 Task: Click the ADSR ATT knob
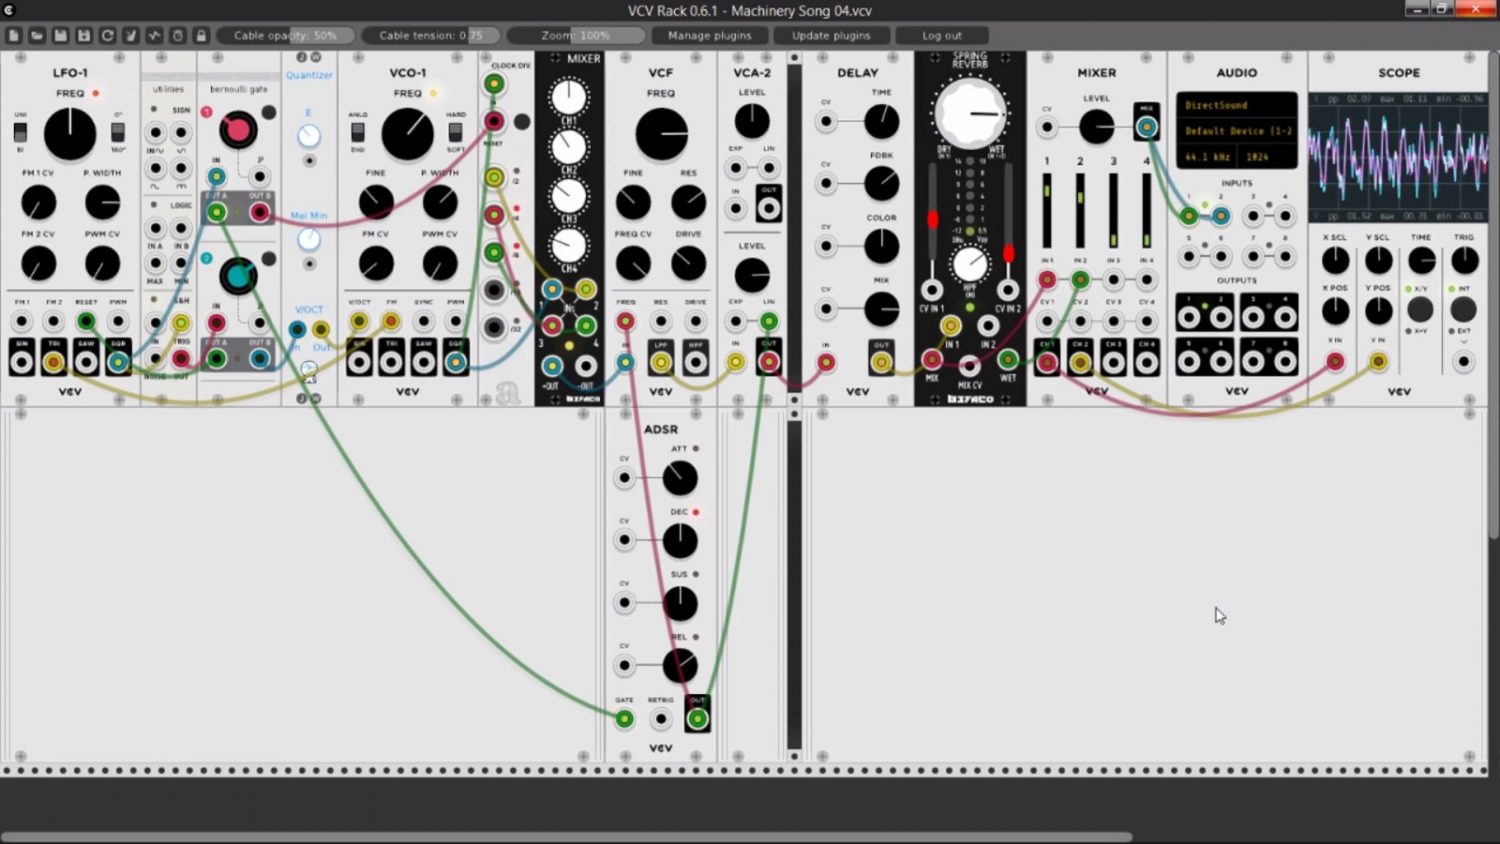coord(680,478)
